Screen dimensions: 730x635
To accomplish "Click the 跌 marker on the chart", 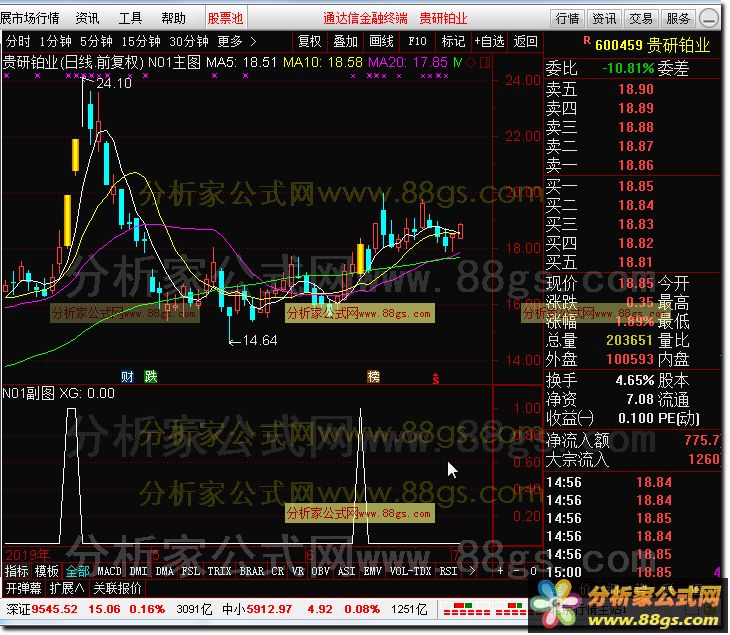I will pos(150,376).
